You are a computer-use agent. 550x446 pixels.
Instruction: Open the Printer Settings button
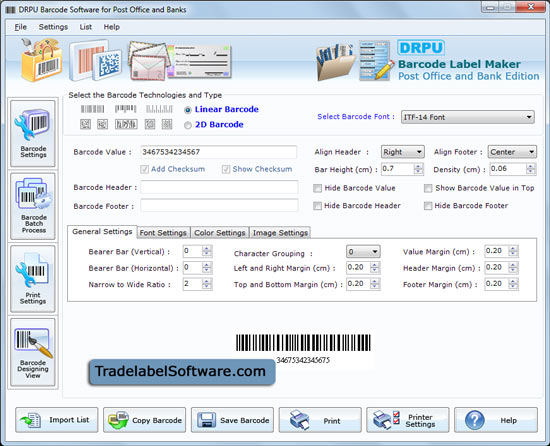[408, 420]
